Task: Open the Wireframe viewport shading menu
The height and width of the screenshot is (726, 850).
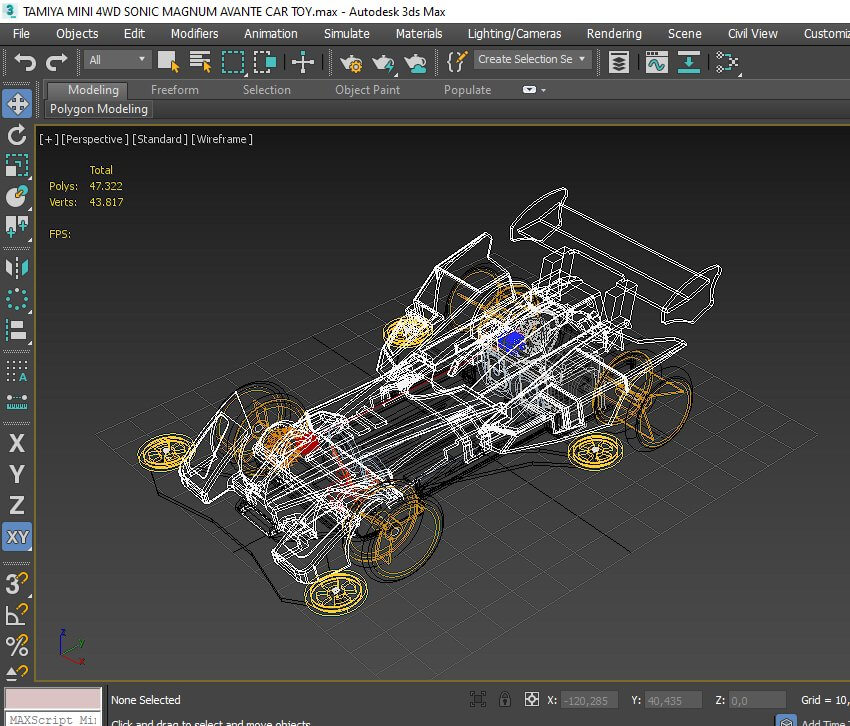Action: (222, 139)
